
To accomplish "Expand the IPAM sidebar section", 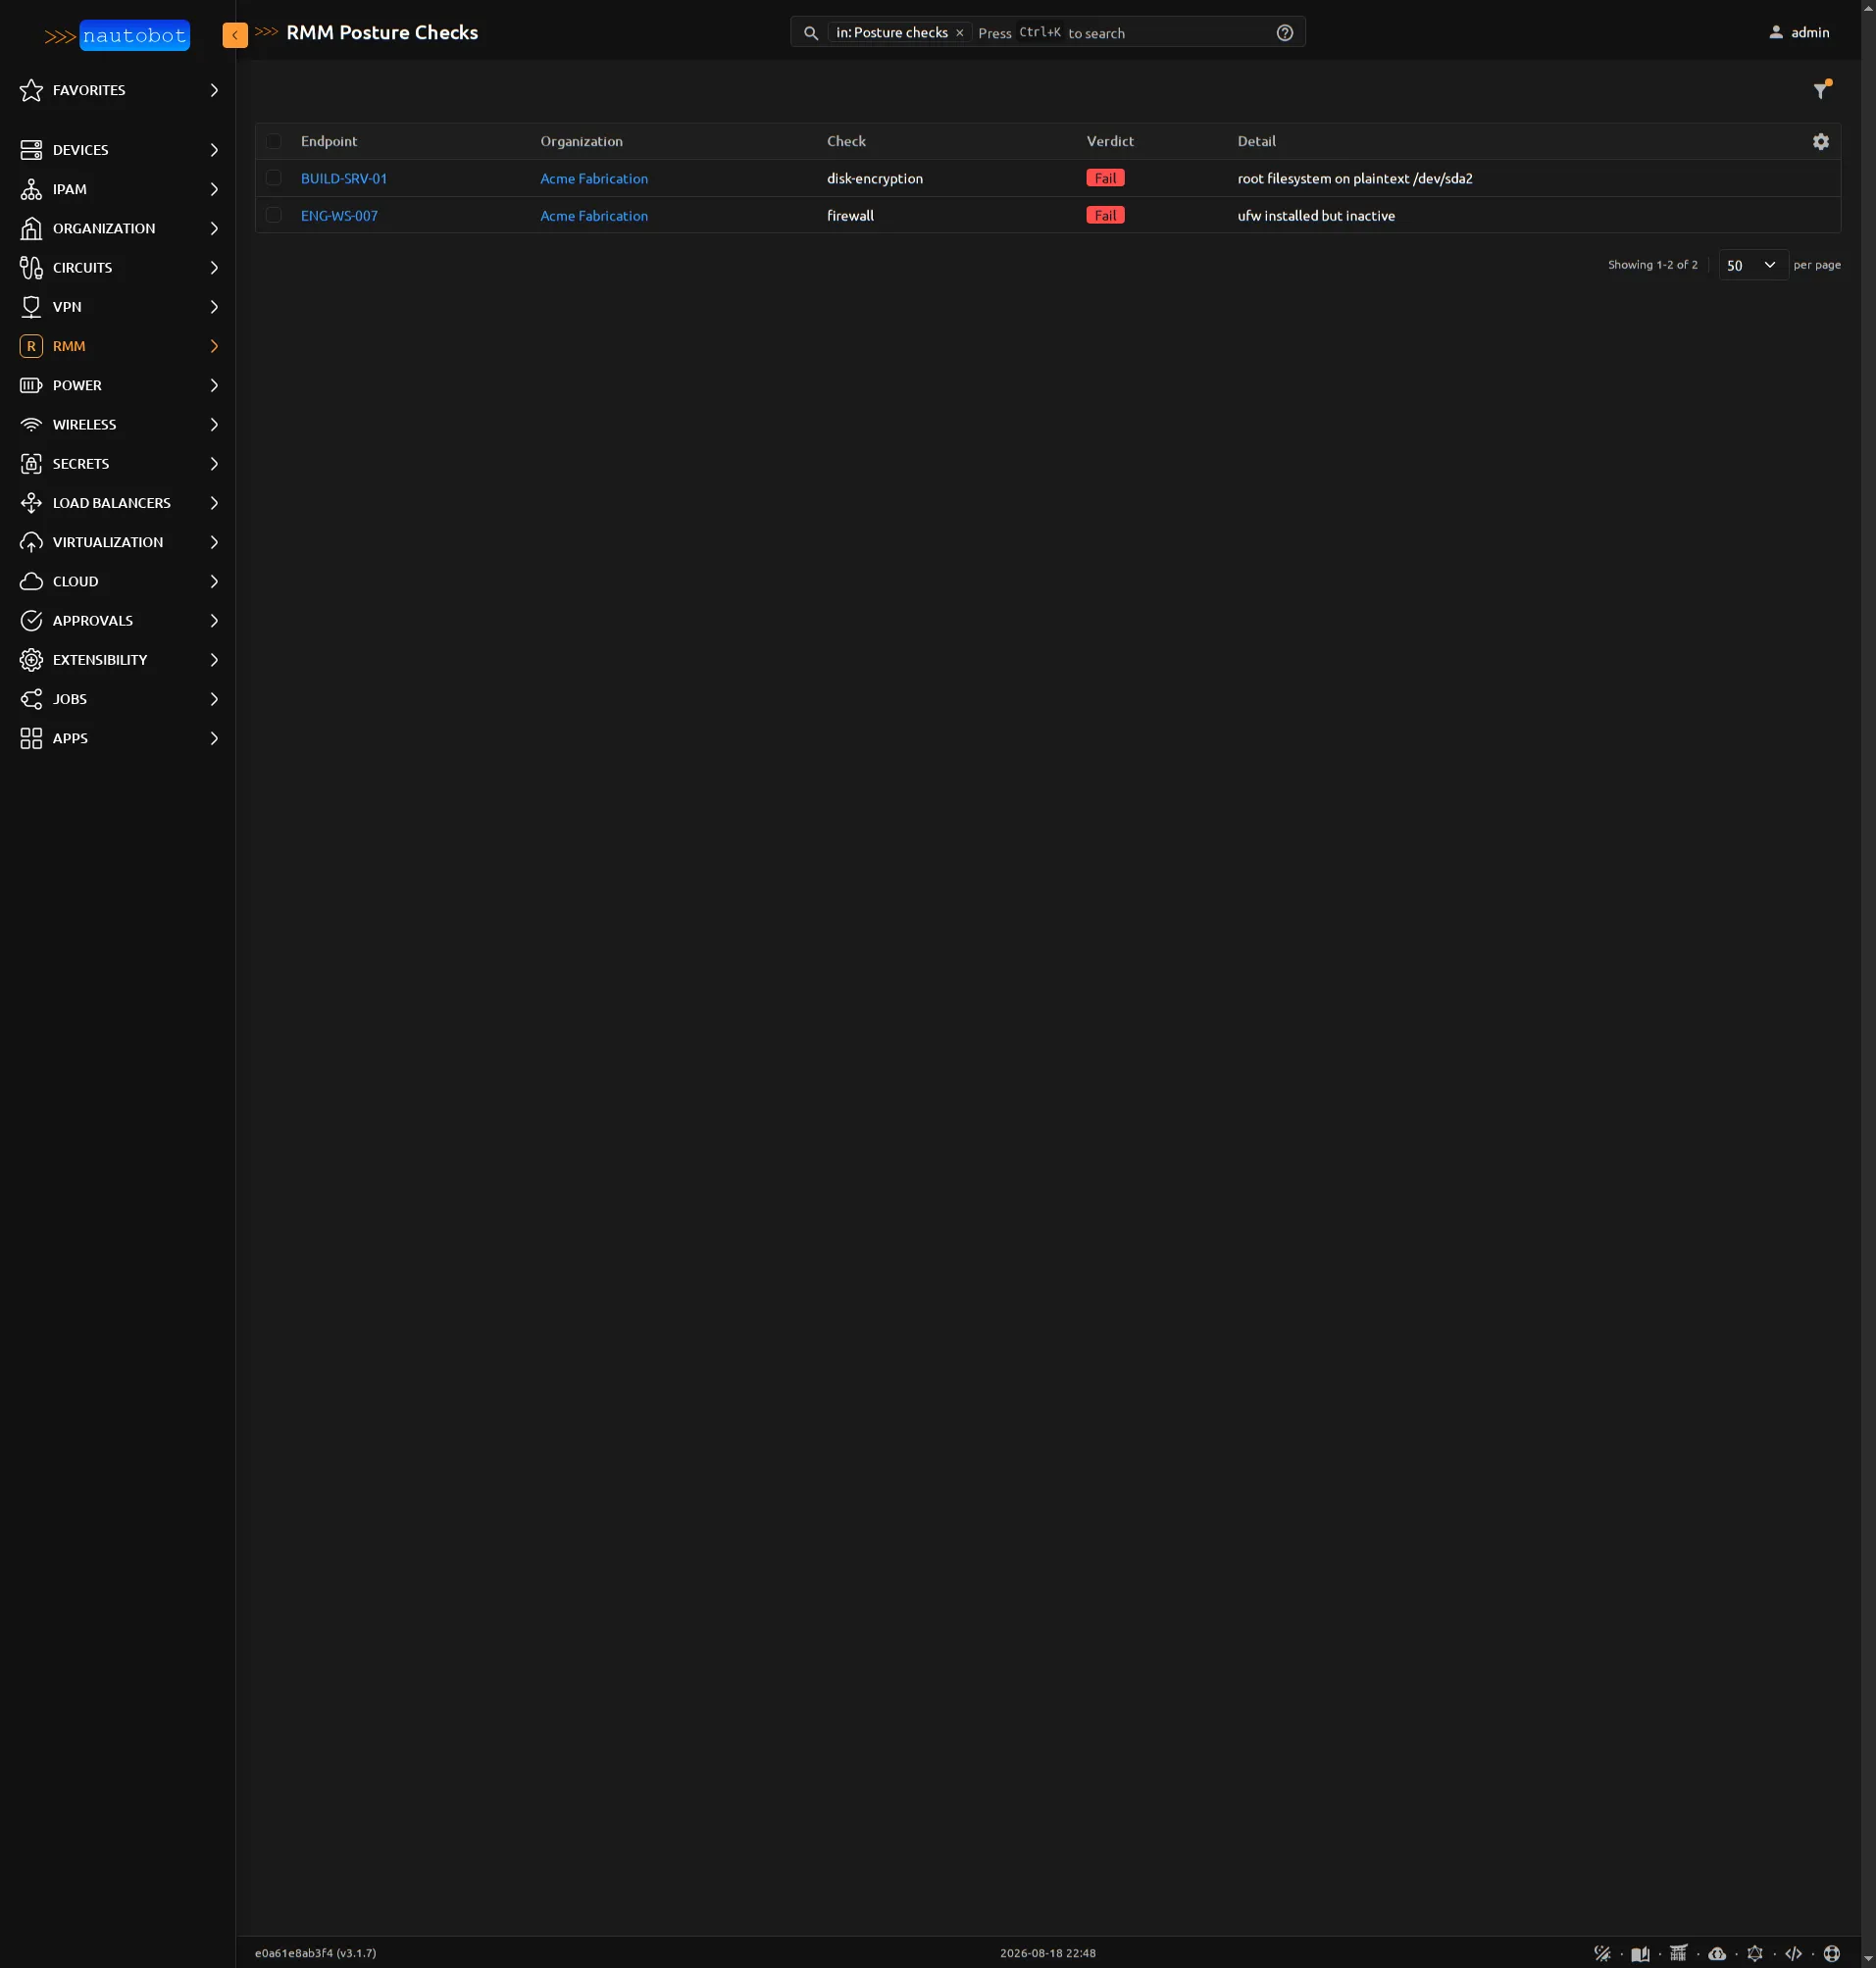I will pyautogui.click(x=118, y=189).
